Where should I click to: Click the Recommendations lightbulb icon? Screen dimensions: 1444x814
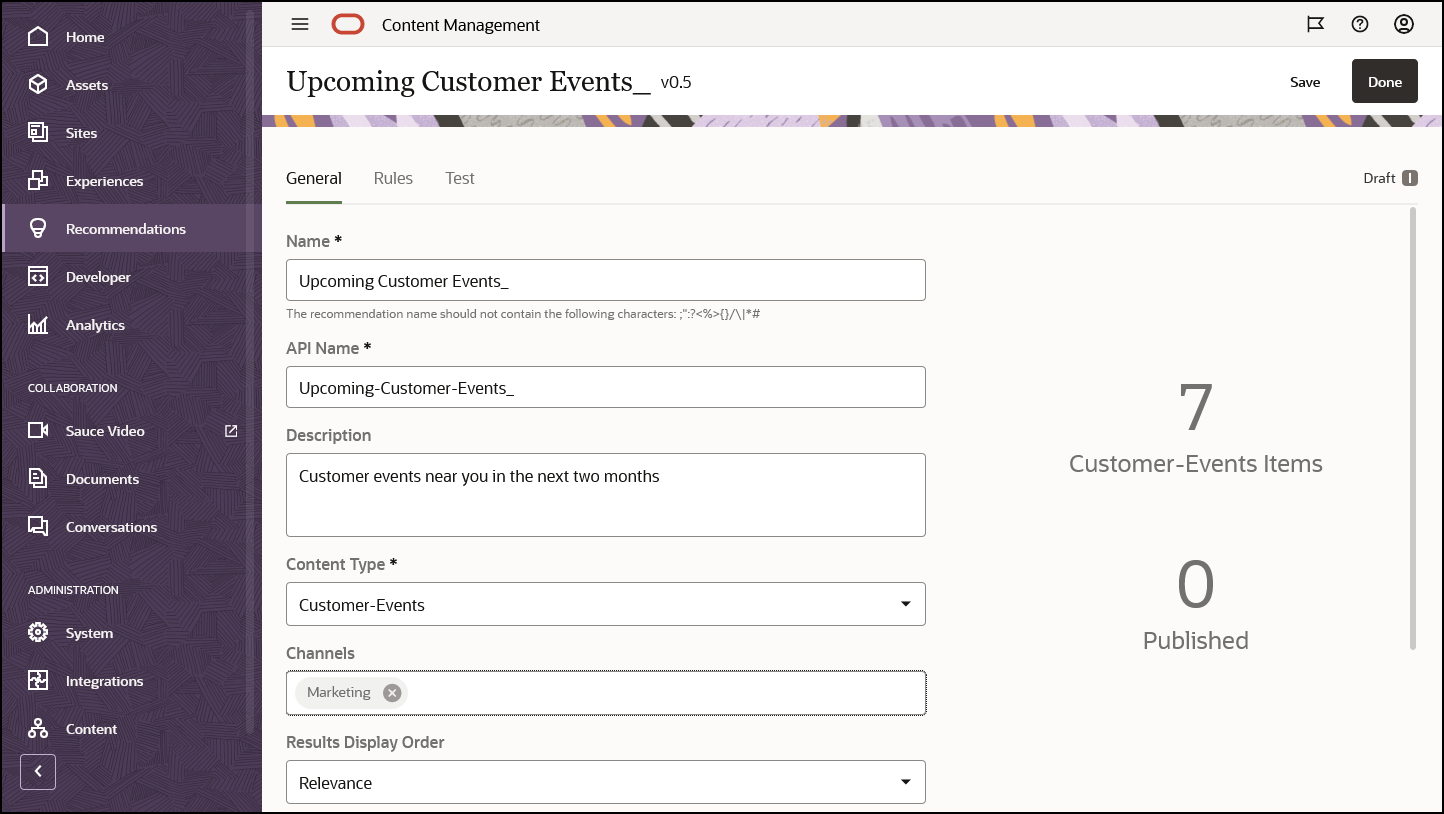pos(38,229)
